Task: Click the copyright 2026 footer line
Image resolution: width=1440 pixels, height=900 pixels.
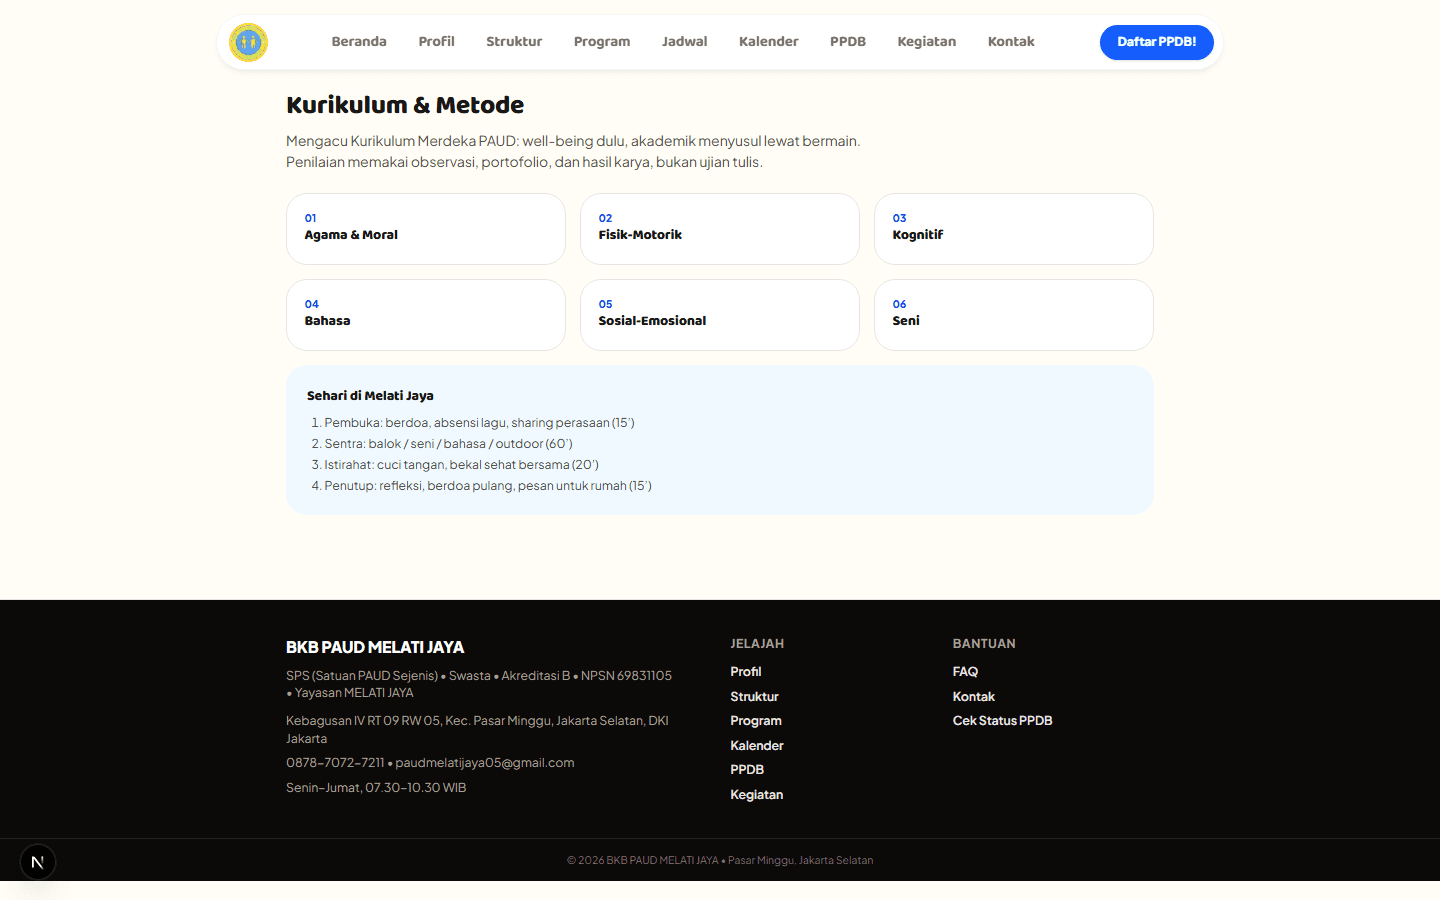Action: coord(720,860)
